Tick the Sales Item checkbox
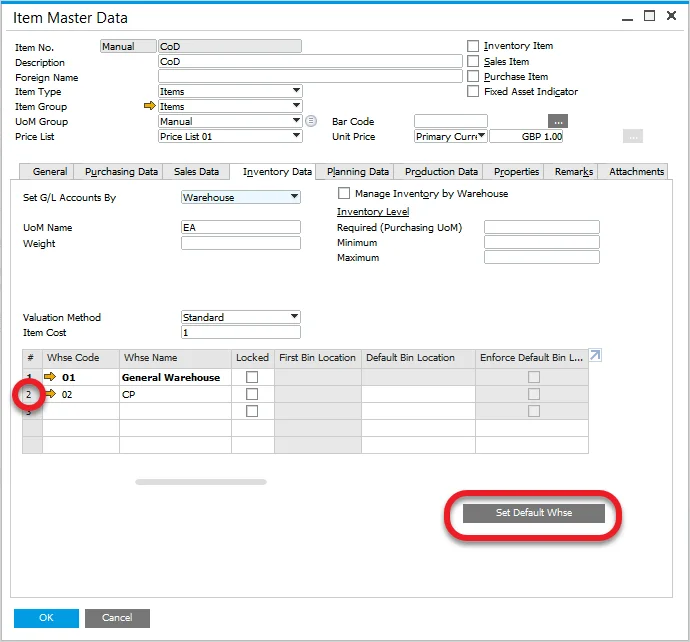 474,62
